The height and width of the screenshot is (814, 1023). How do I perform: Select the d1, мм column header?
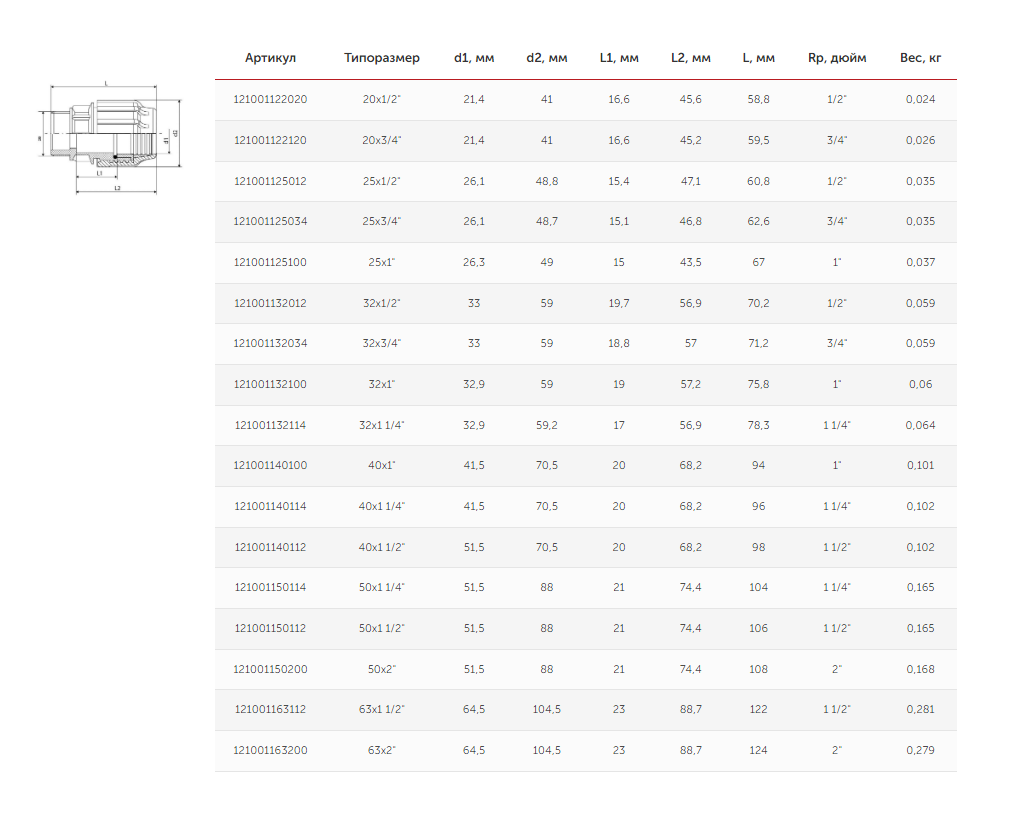point(474,58)
